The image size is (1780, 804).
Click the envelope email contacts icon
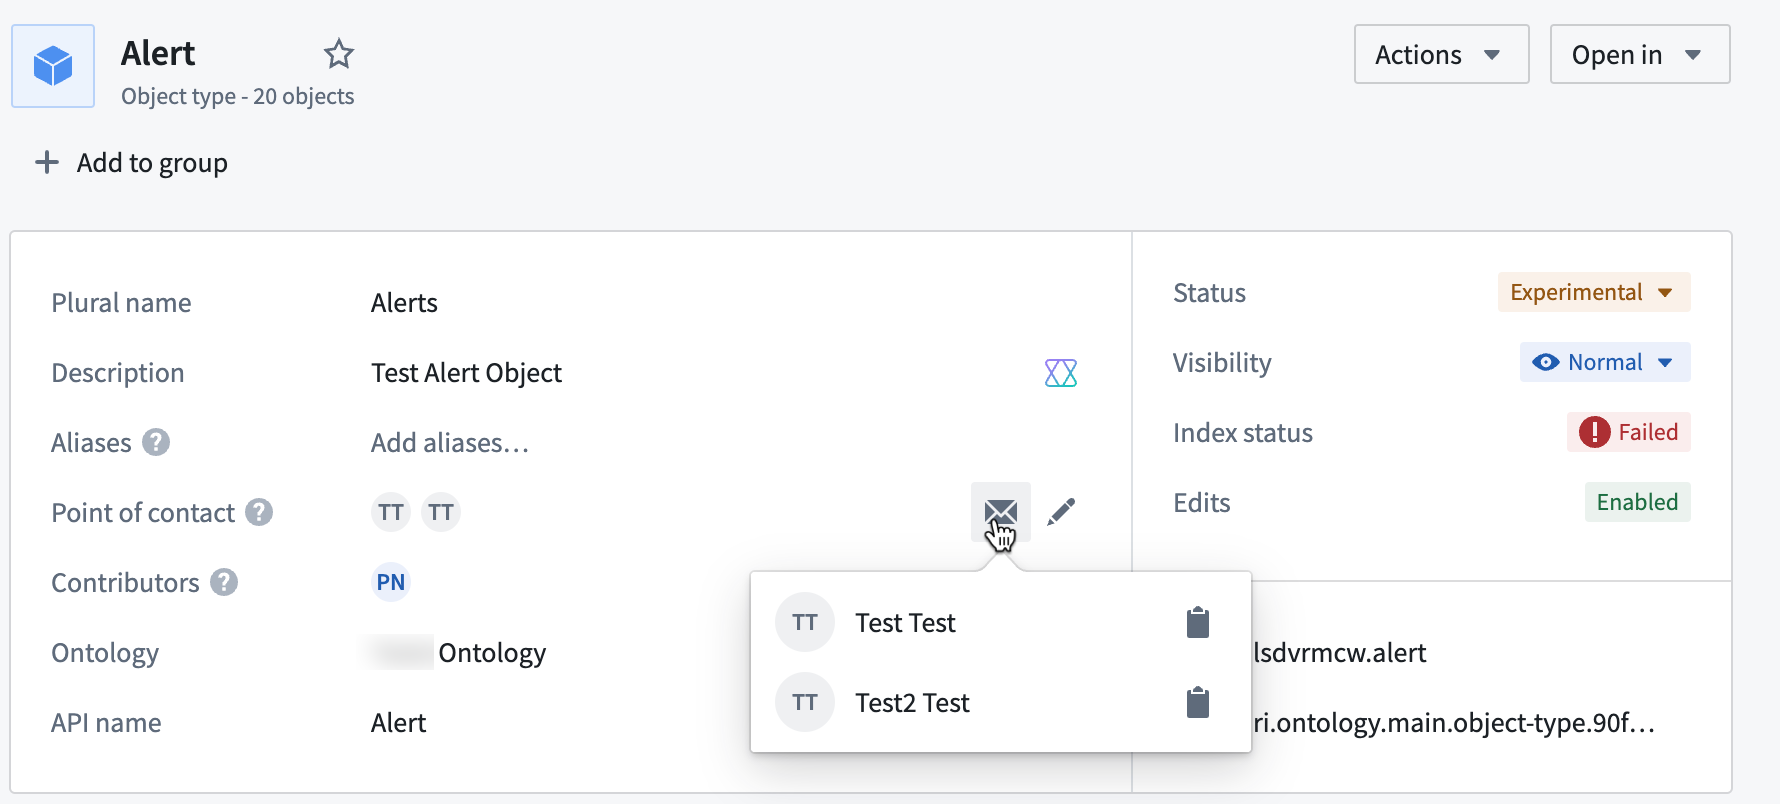(1000, 512)
